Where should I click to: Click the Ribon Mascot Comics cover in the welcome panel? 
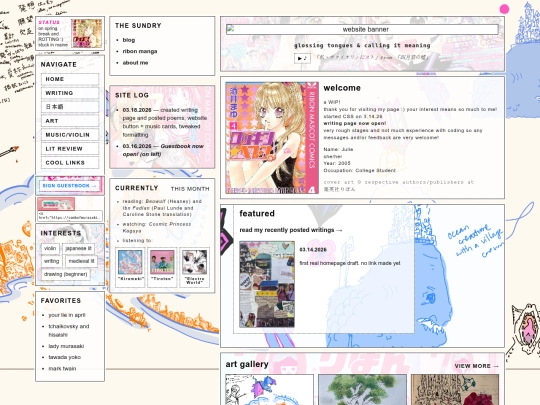pyautogui.click(x=272, y=138)
